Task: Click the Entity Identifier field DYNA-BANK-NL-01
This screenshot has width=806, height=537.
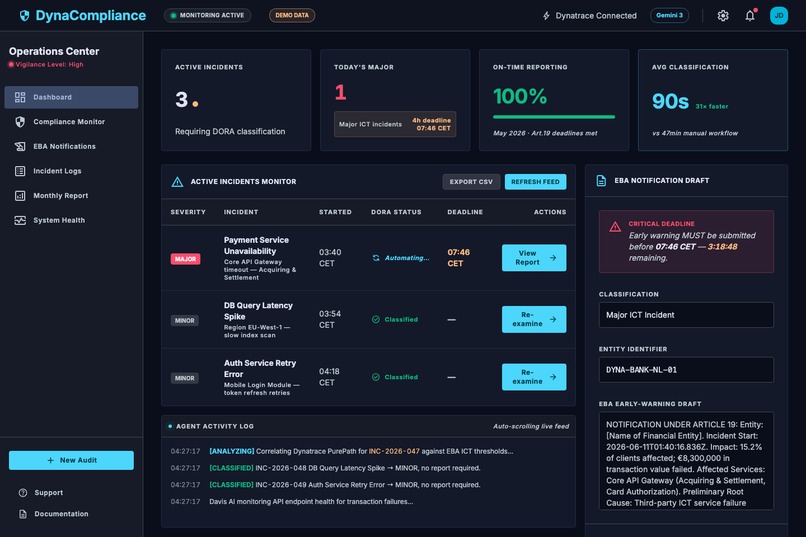Action: click(x=686, y=370)
